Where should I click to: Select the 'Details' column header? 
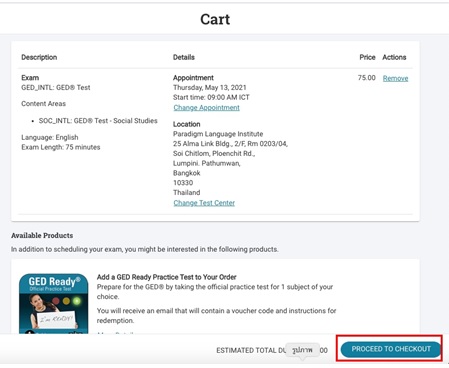184,57
